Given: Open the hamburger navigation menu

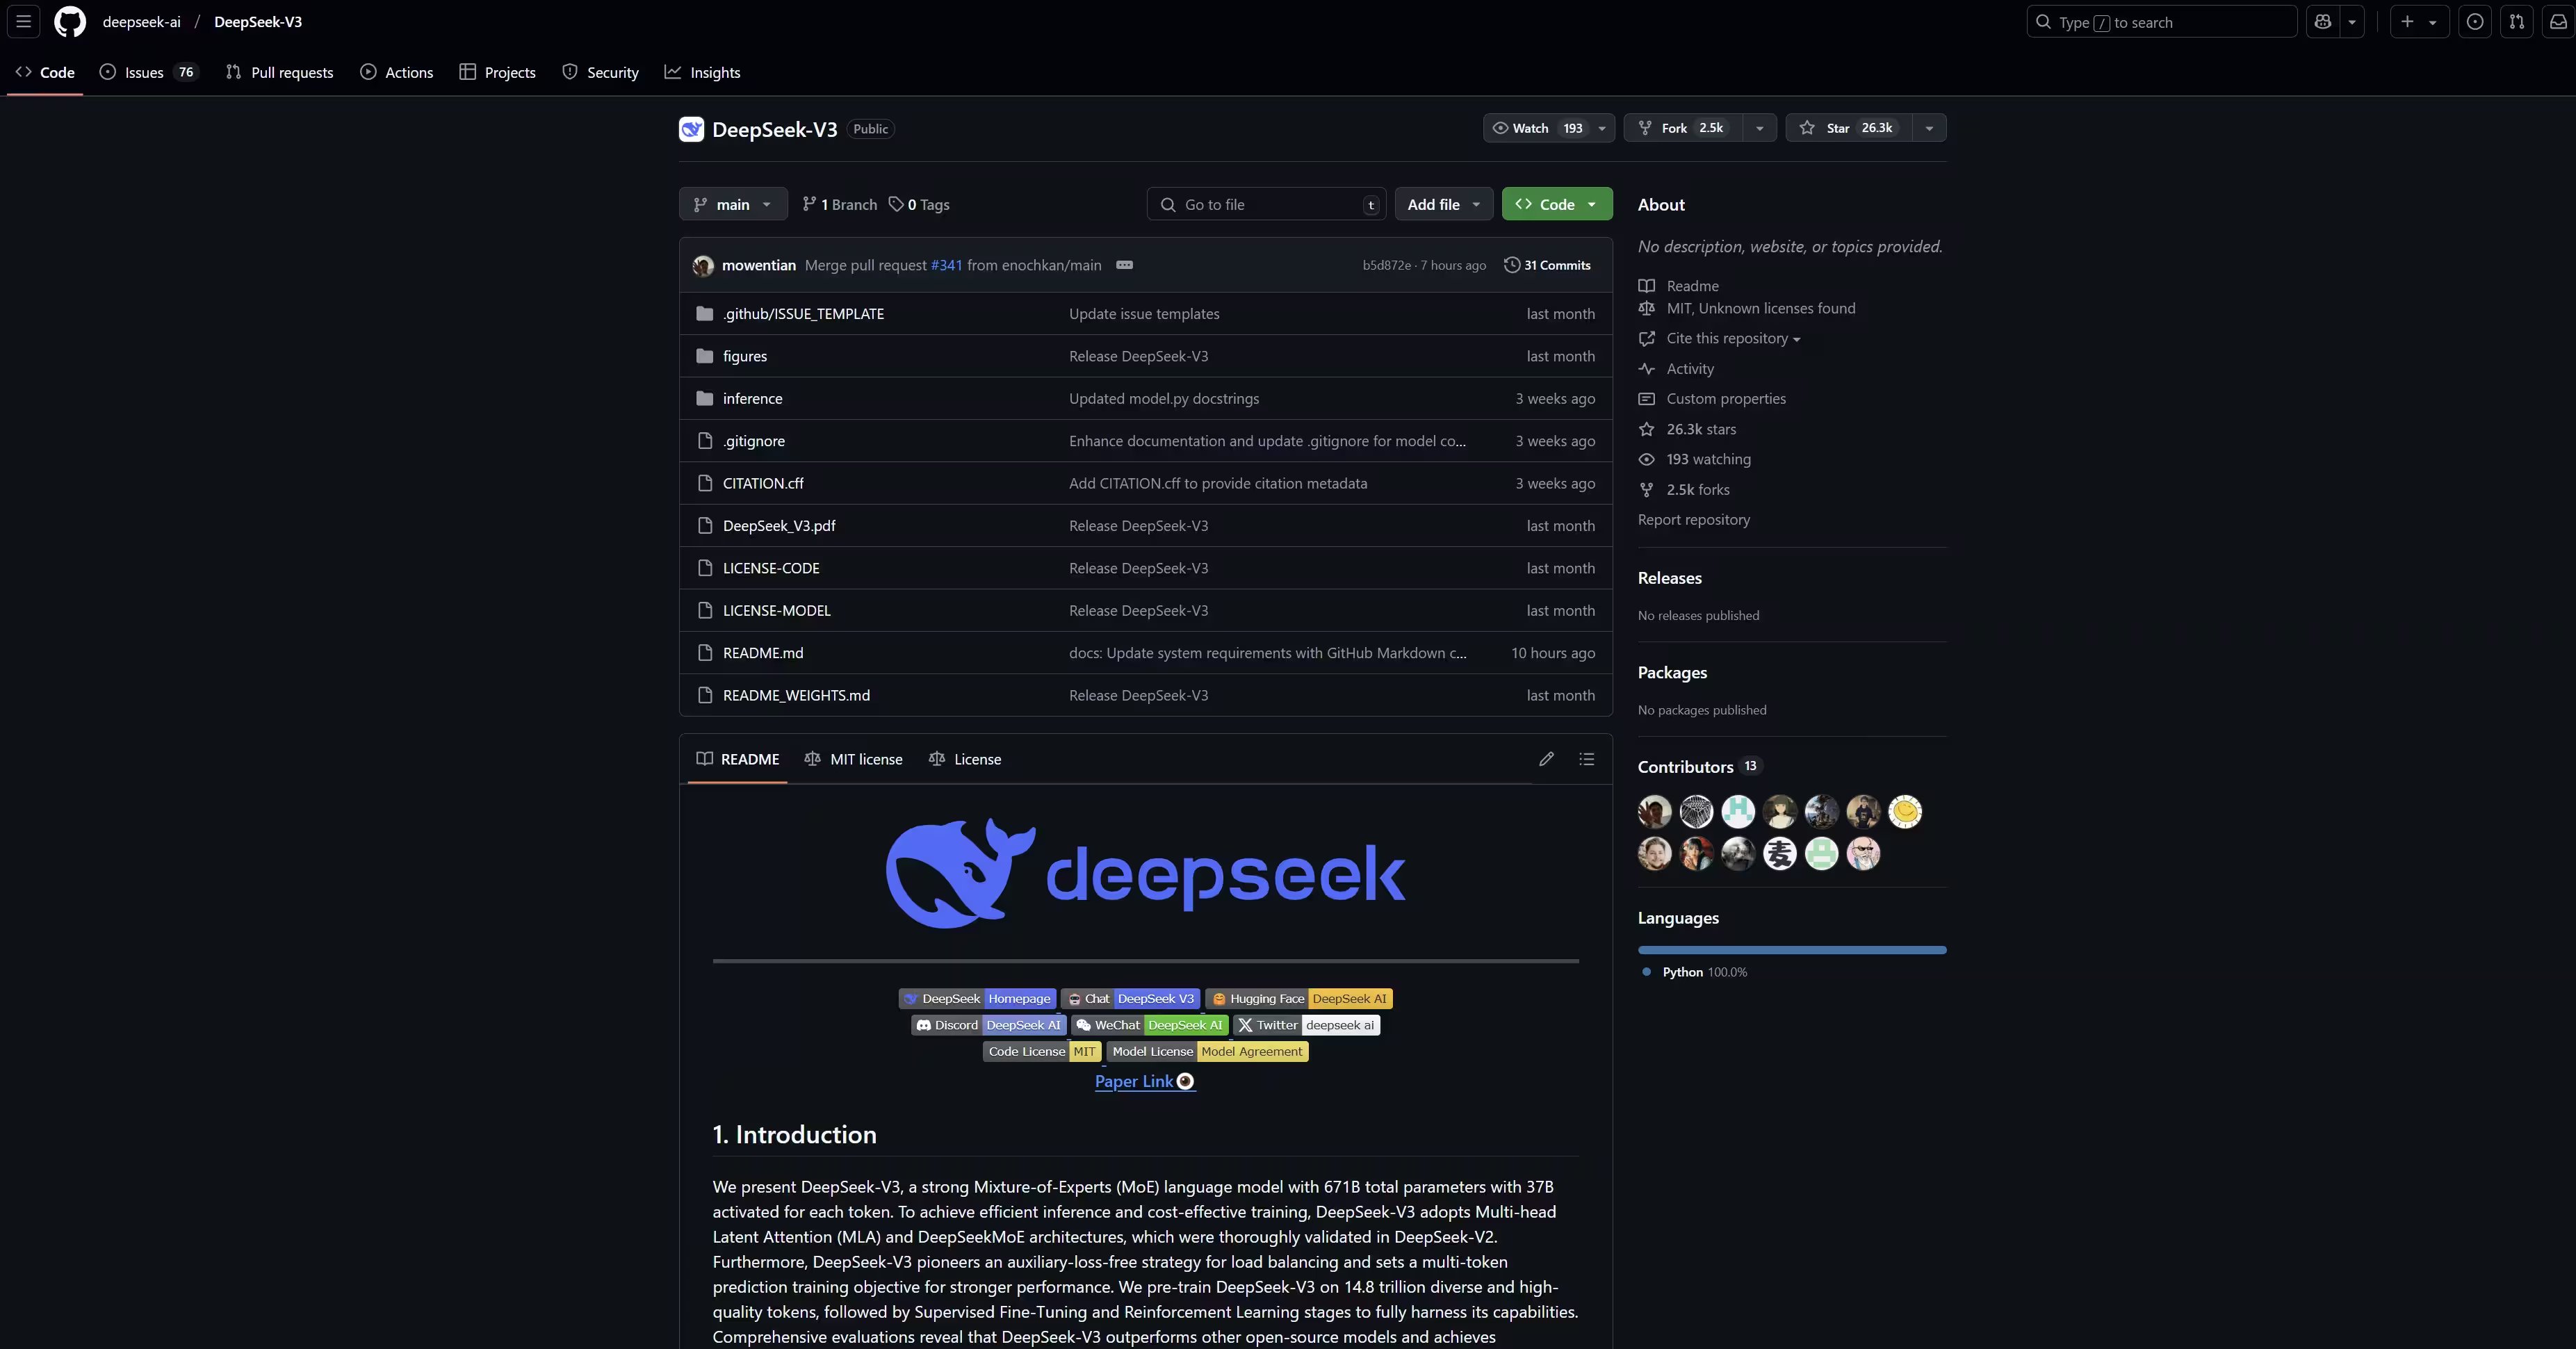Looking at the screenshot, I should point(24,21).
